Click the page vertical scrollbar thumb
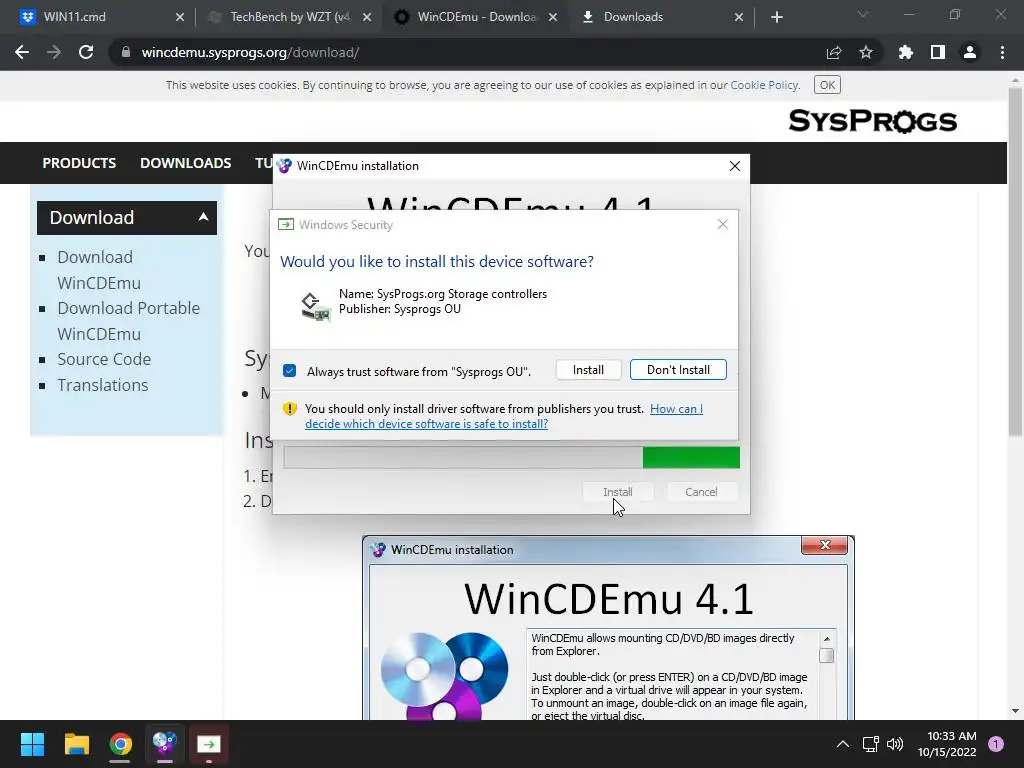 coord(1015,261)
